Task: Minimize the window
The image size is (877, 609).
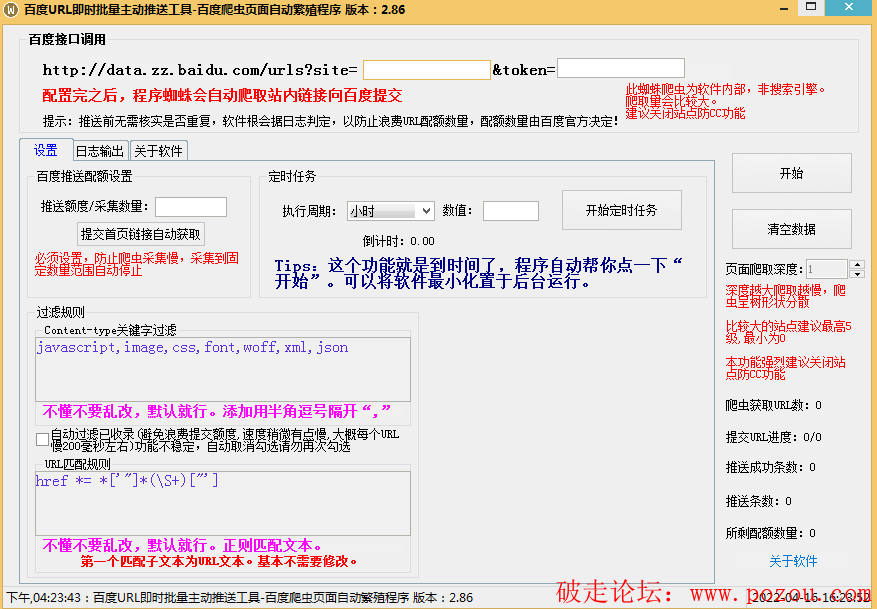Action: pyautogui.click(x=784, y=7)
